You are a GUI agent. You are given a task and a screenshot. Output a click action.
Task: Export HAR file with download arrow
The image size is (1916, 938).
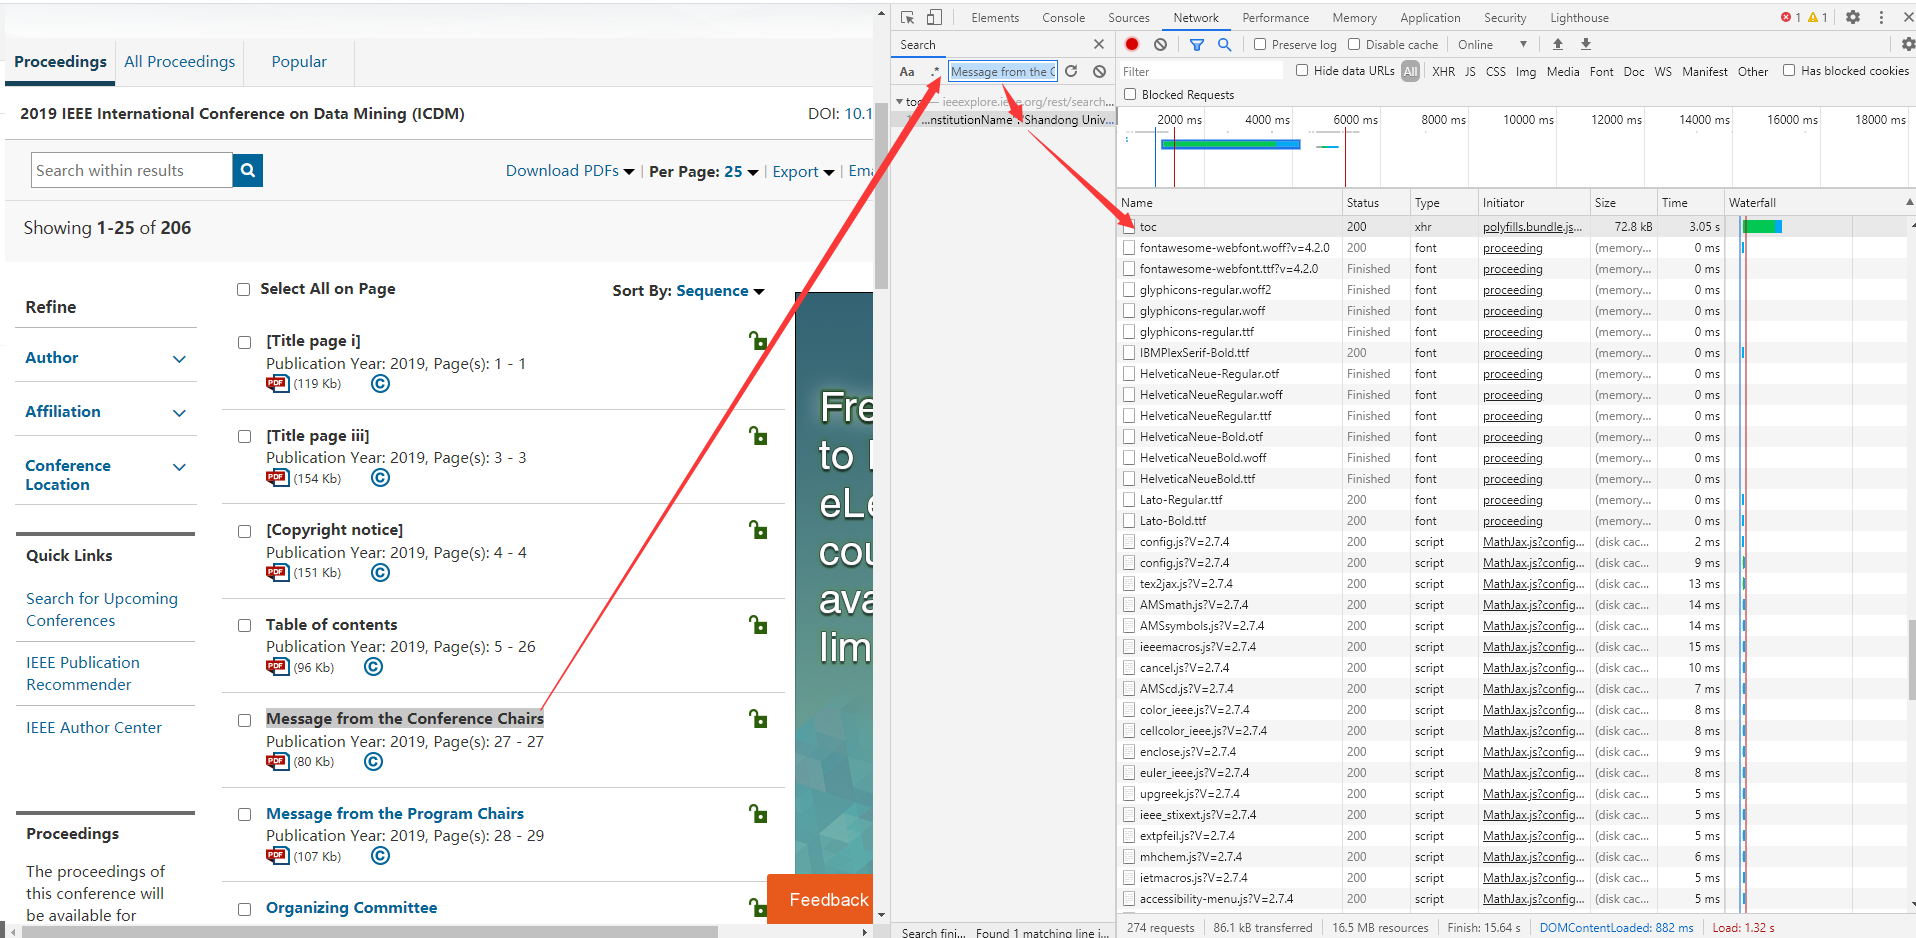click(x=1586, y=44)
